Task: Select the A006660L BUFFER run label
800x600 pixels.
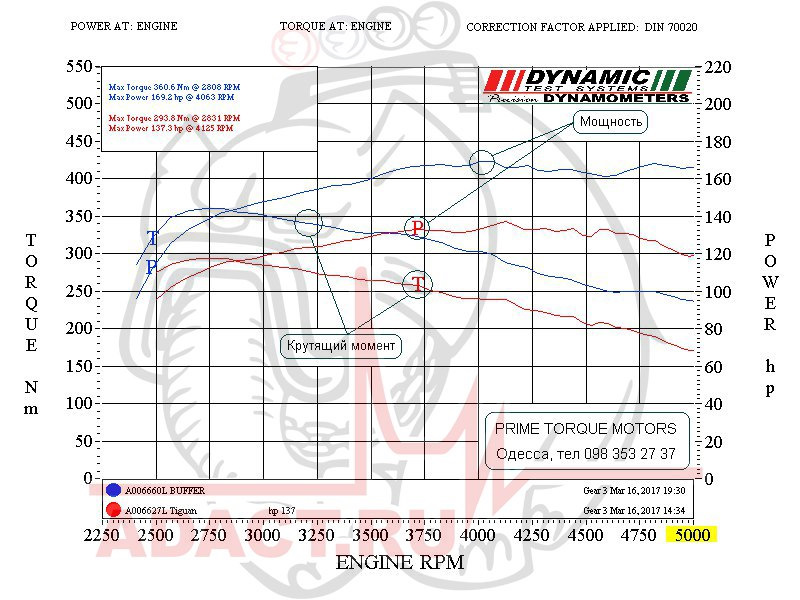Action: (x=165, y=491)
